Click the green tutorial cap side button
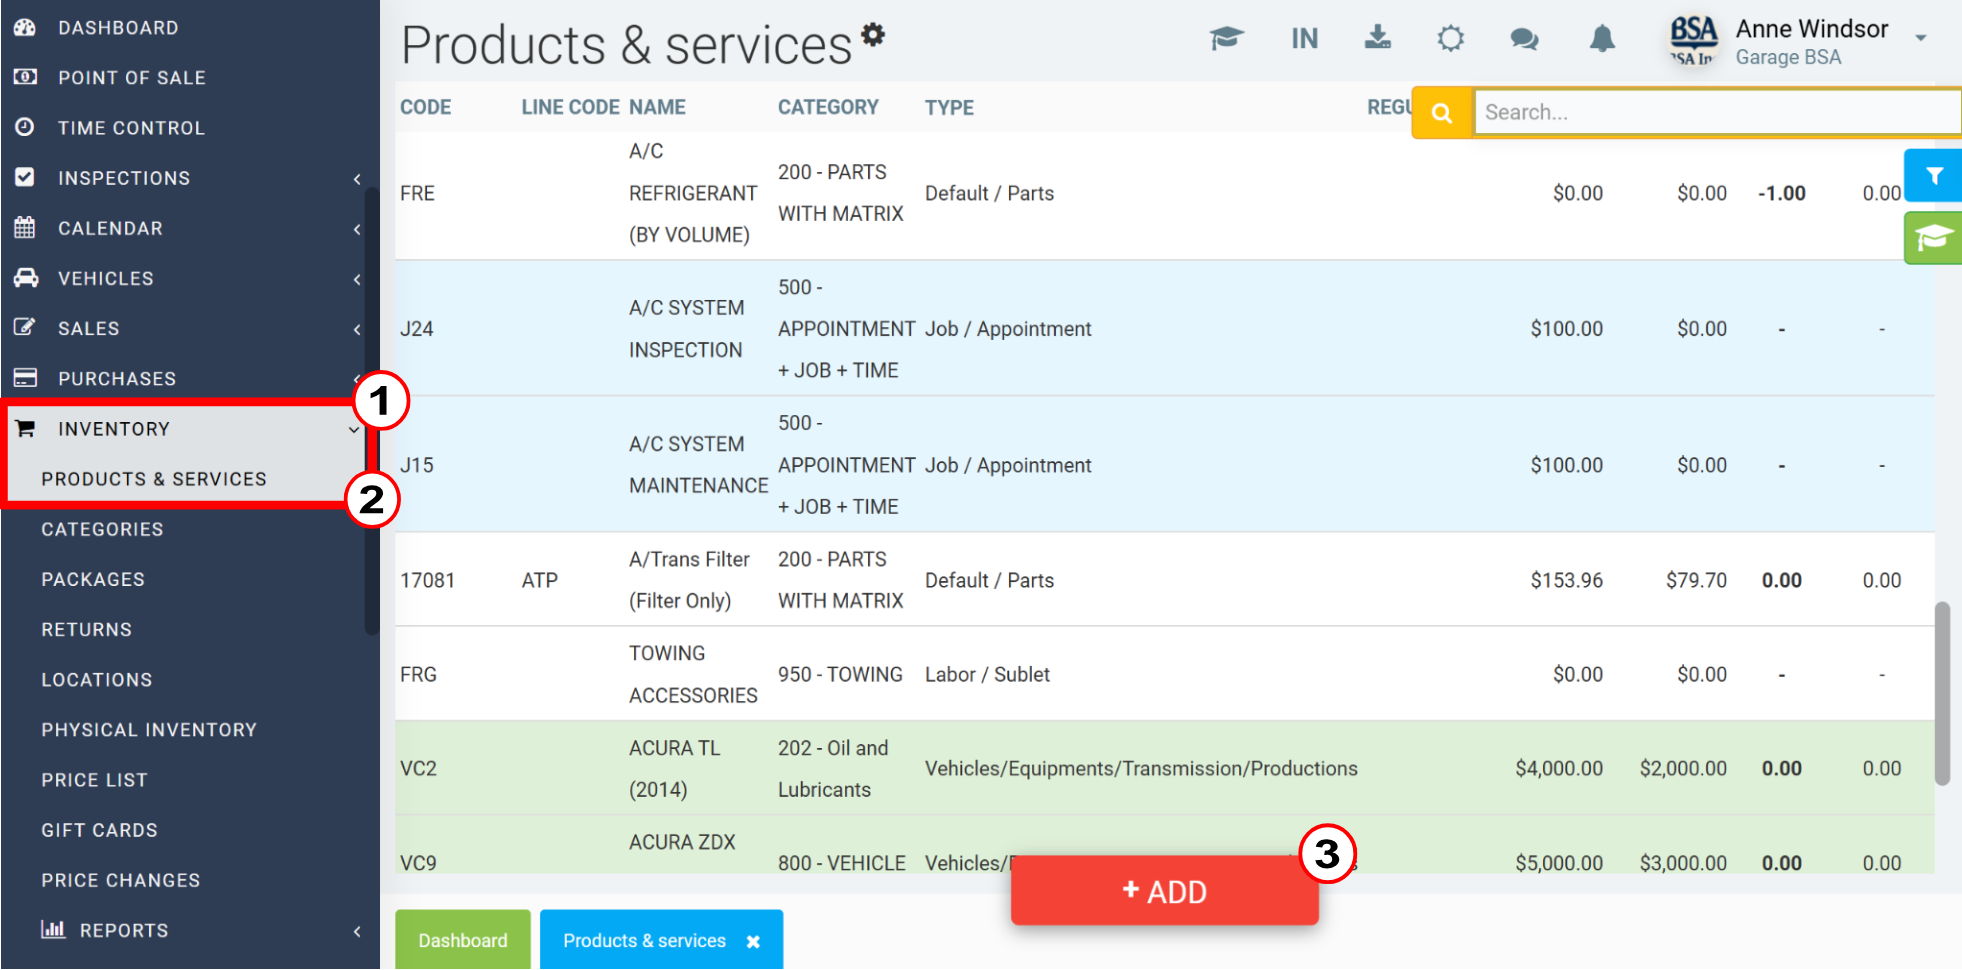This screenshot has width=1962, height=970. [1934, 238]
